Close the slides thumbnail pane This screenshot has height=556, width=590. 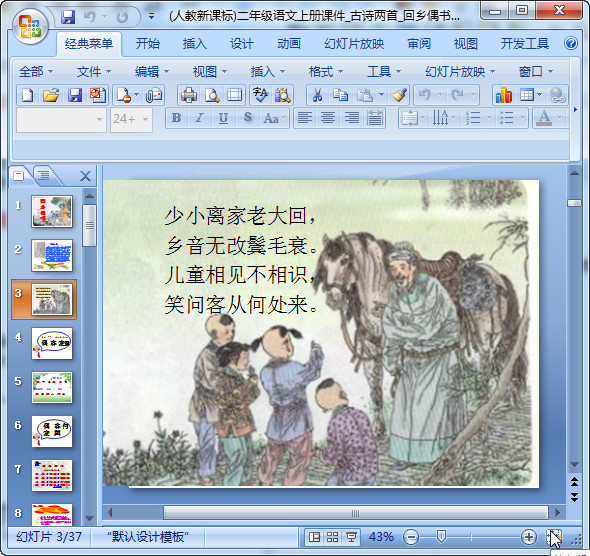85,176
